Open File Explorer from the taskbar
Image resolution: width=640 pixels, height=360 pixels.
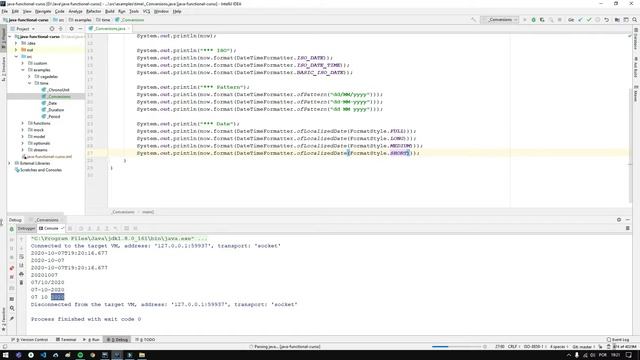[142, 355]
